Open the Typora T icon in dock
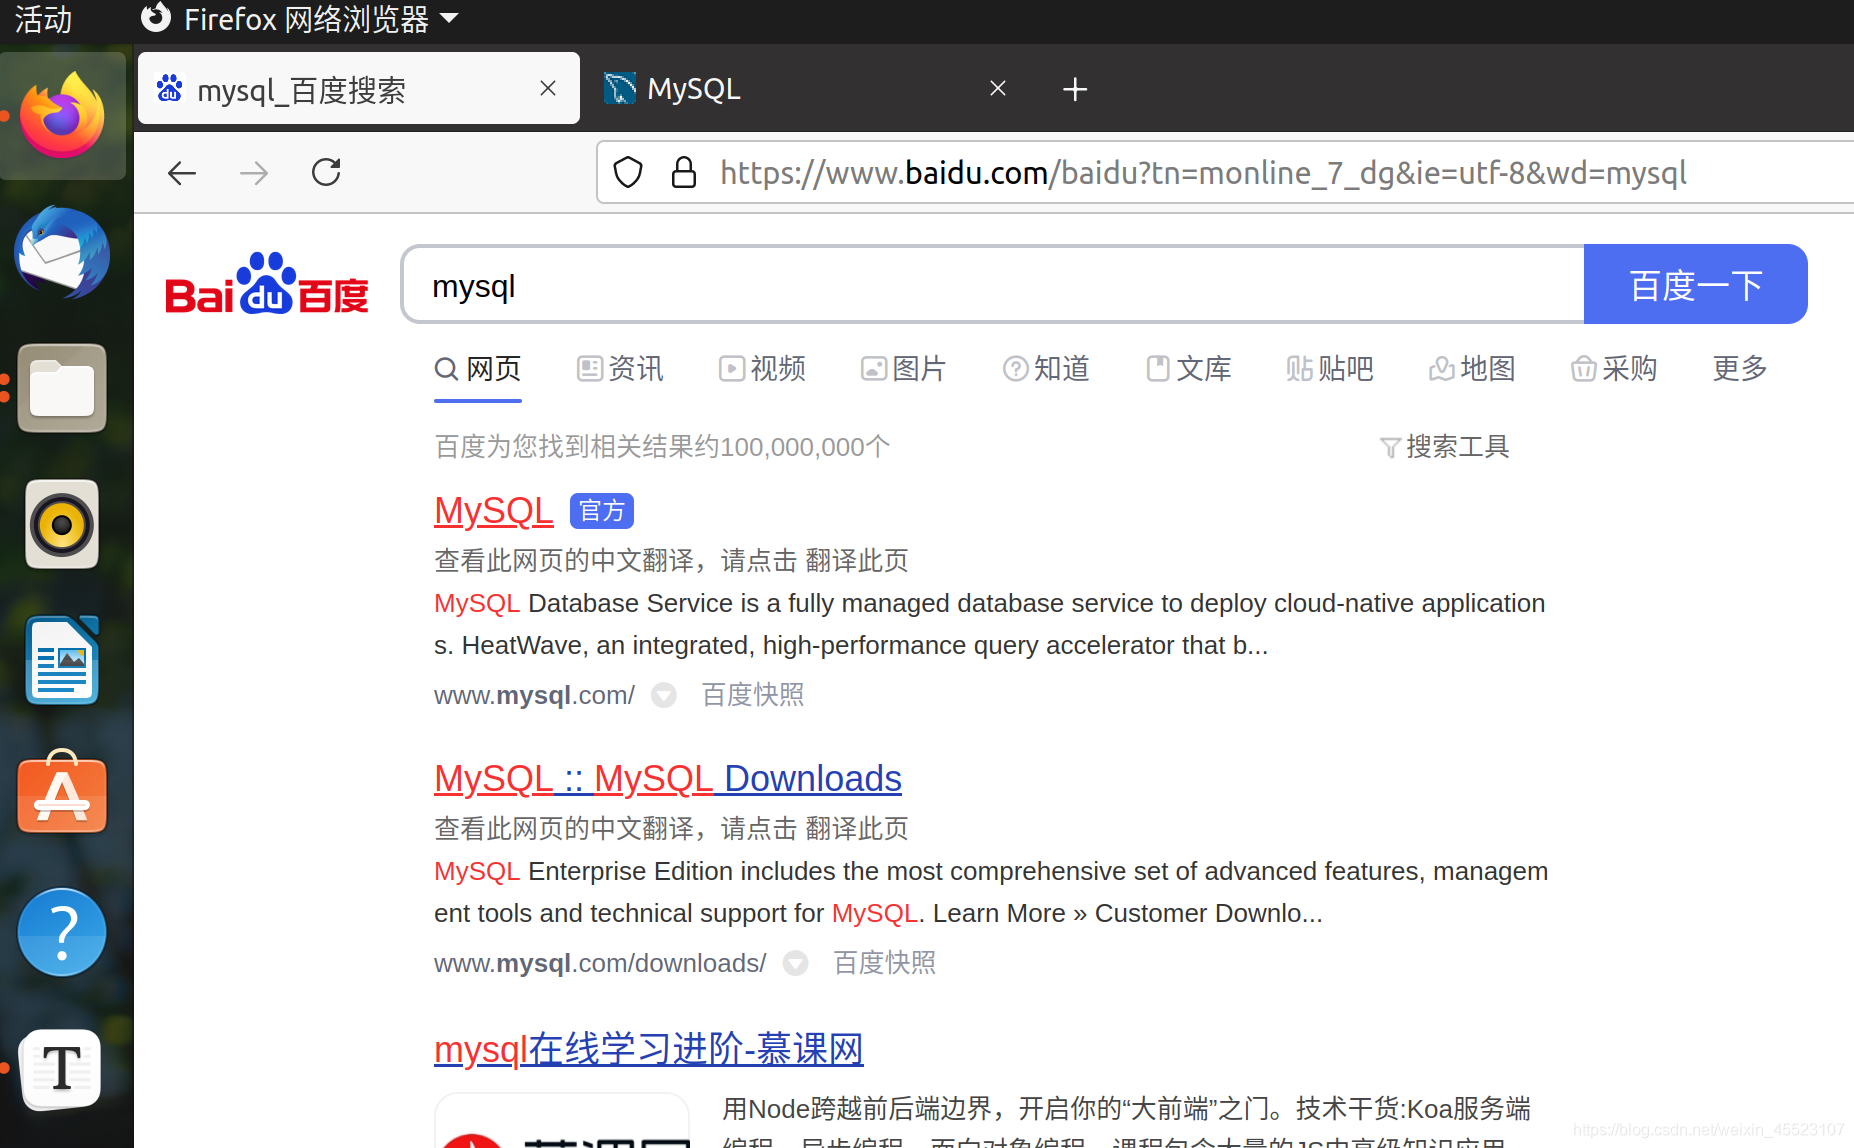This screenshot has height=1148, width=1854. [62, 1069]
